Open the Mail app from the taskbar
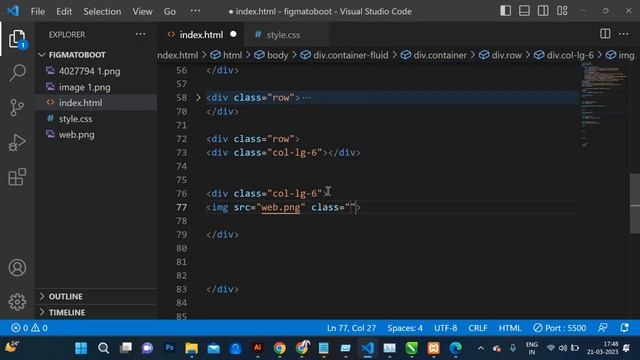 (213, 348)
